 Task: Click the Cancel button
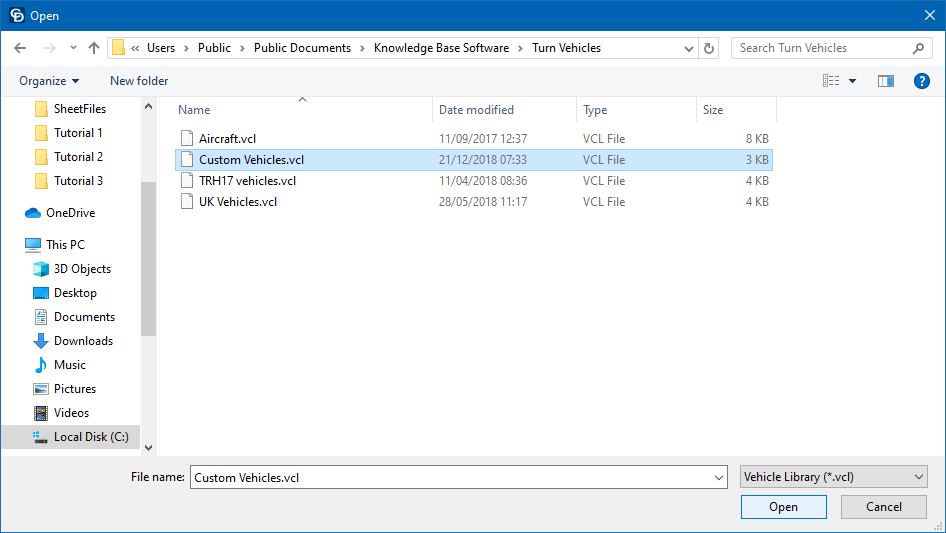[884, 507]
